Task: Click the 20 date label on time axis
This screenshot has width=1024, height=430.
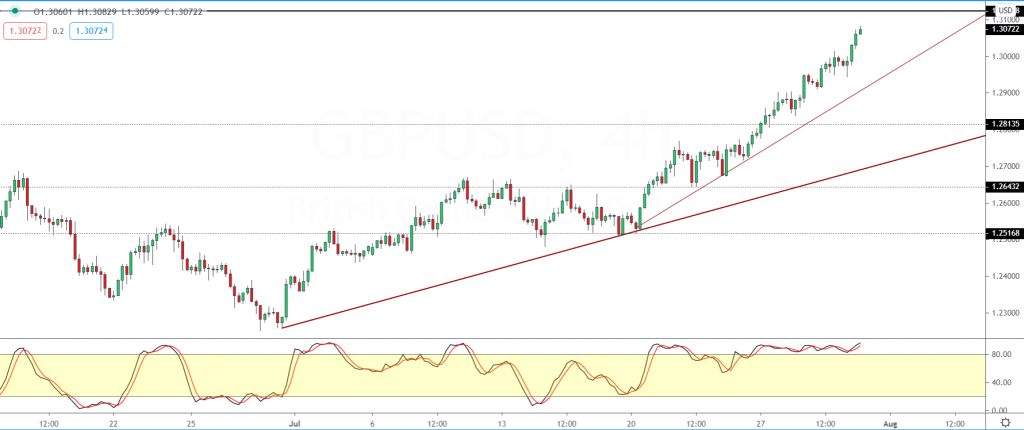Action: point(632,423)
